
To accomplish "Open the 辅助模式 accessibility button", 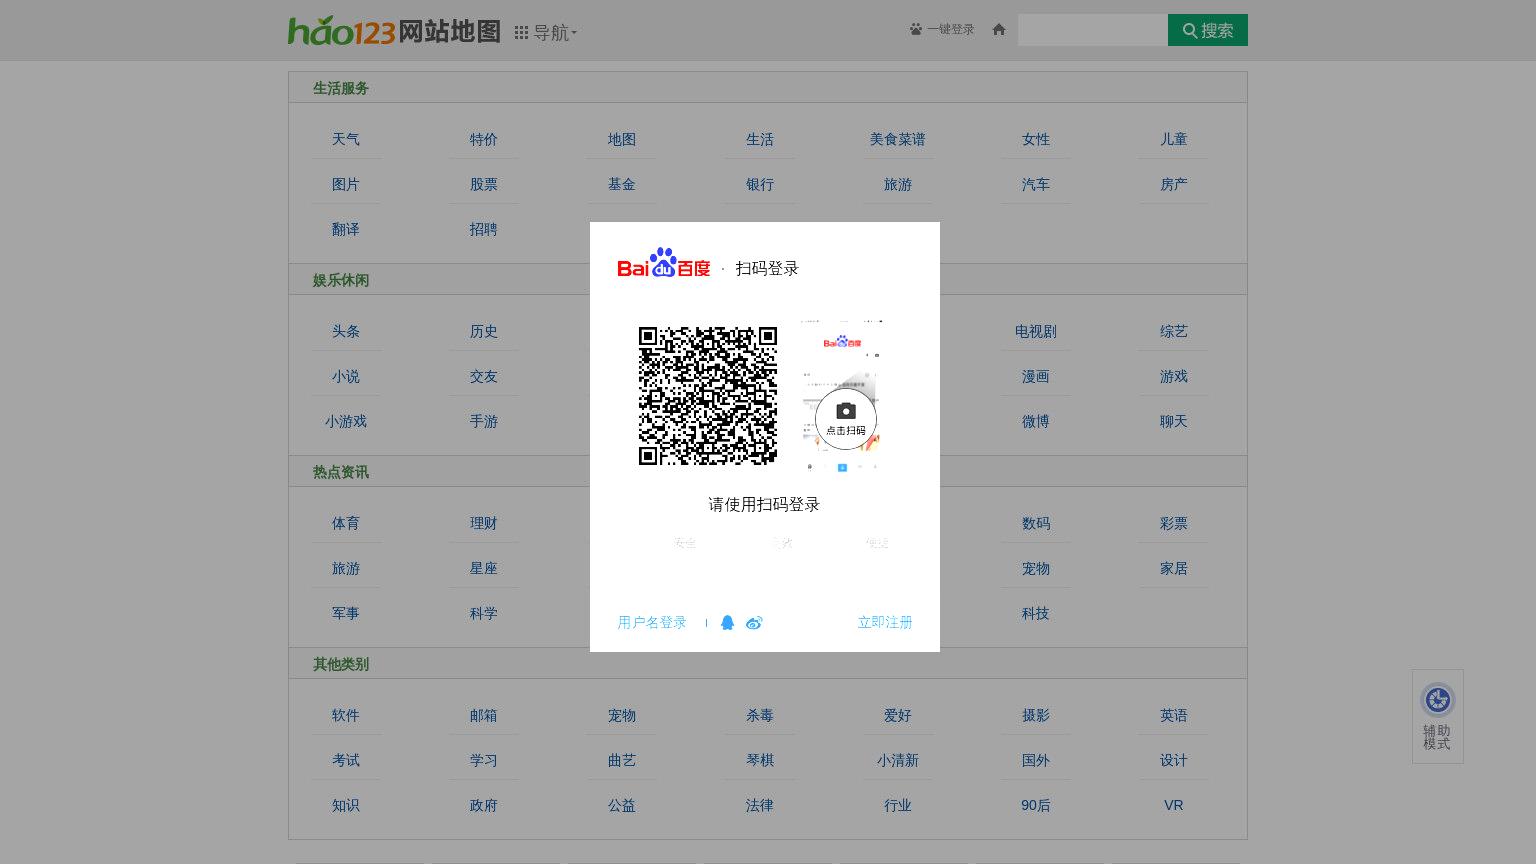I will tap(1438, 716).
